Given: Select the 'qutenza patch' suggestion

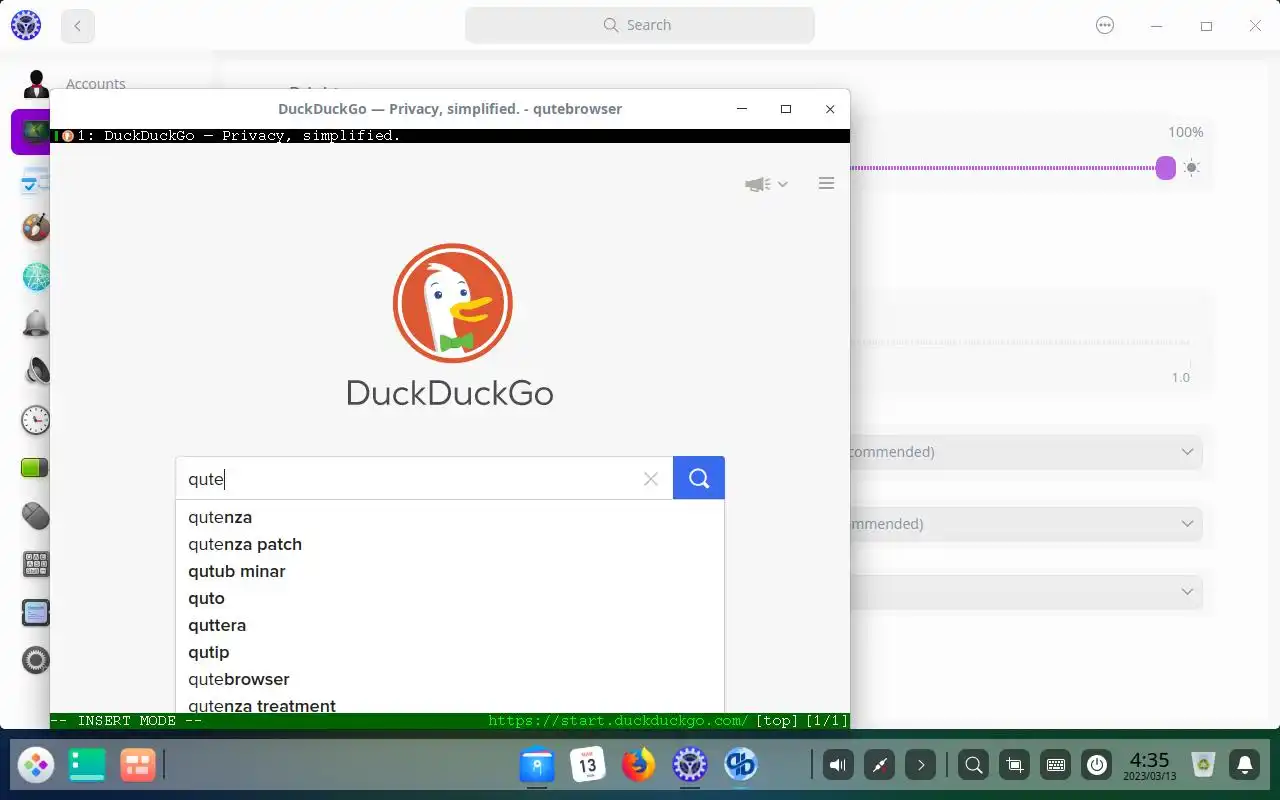Looking at the screenshot, I should click(x=450, y=544).
